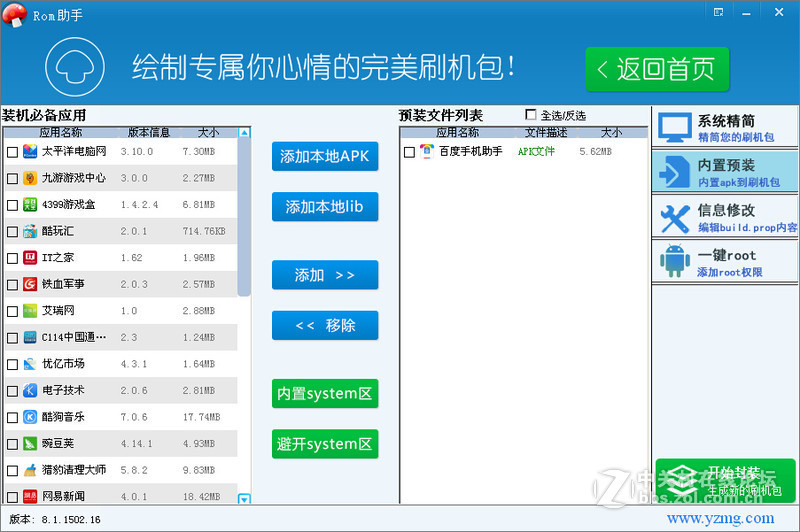The image size is (800, 532).
Task: Click the 猎豹清理大师 app icon
Action: [x=30, y=470]
